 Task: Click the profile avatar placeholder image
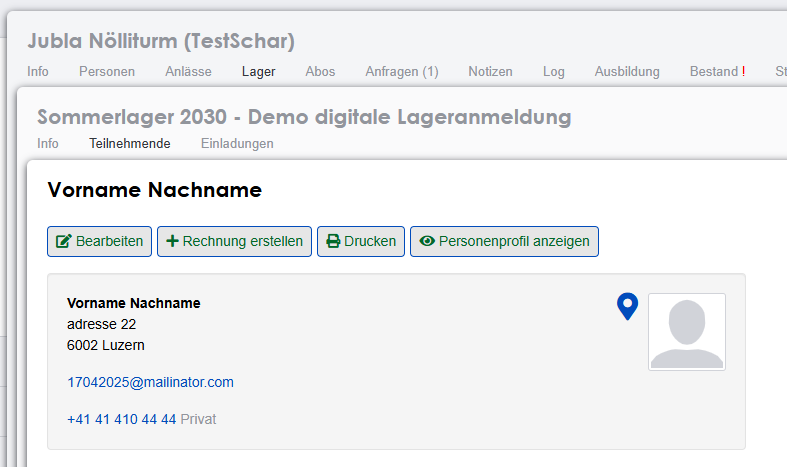pyautogui.click(x=687, y=332)
